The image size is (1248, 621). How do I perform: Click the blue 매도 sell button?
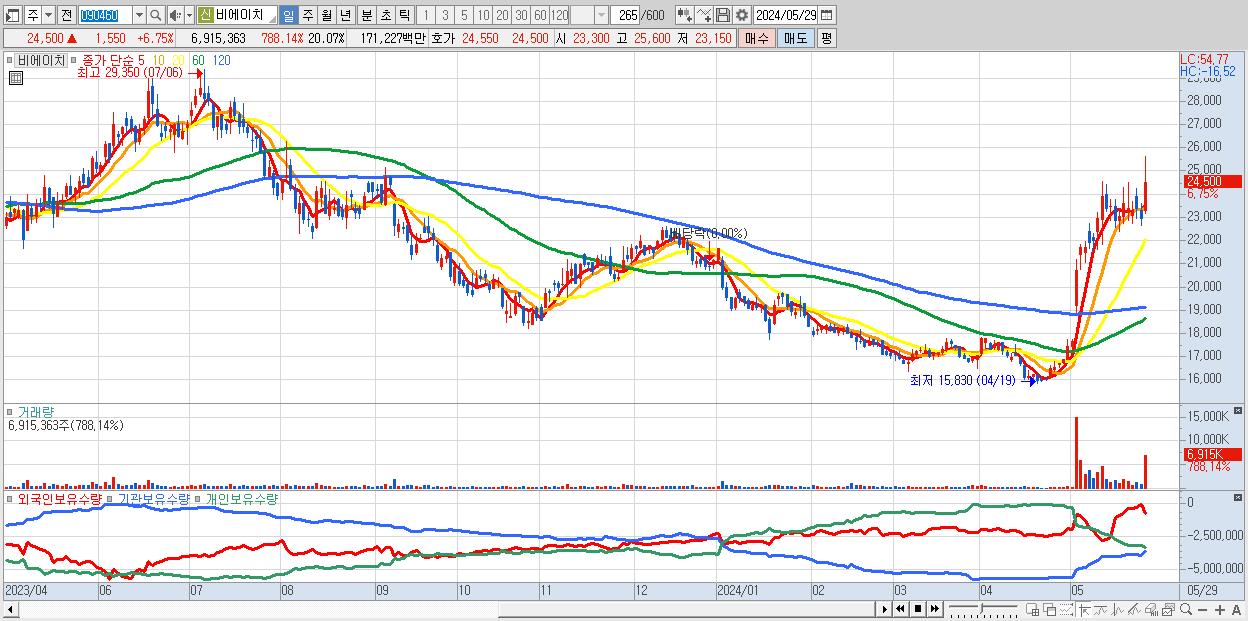coord(795,38)
